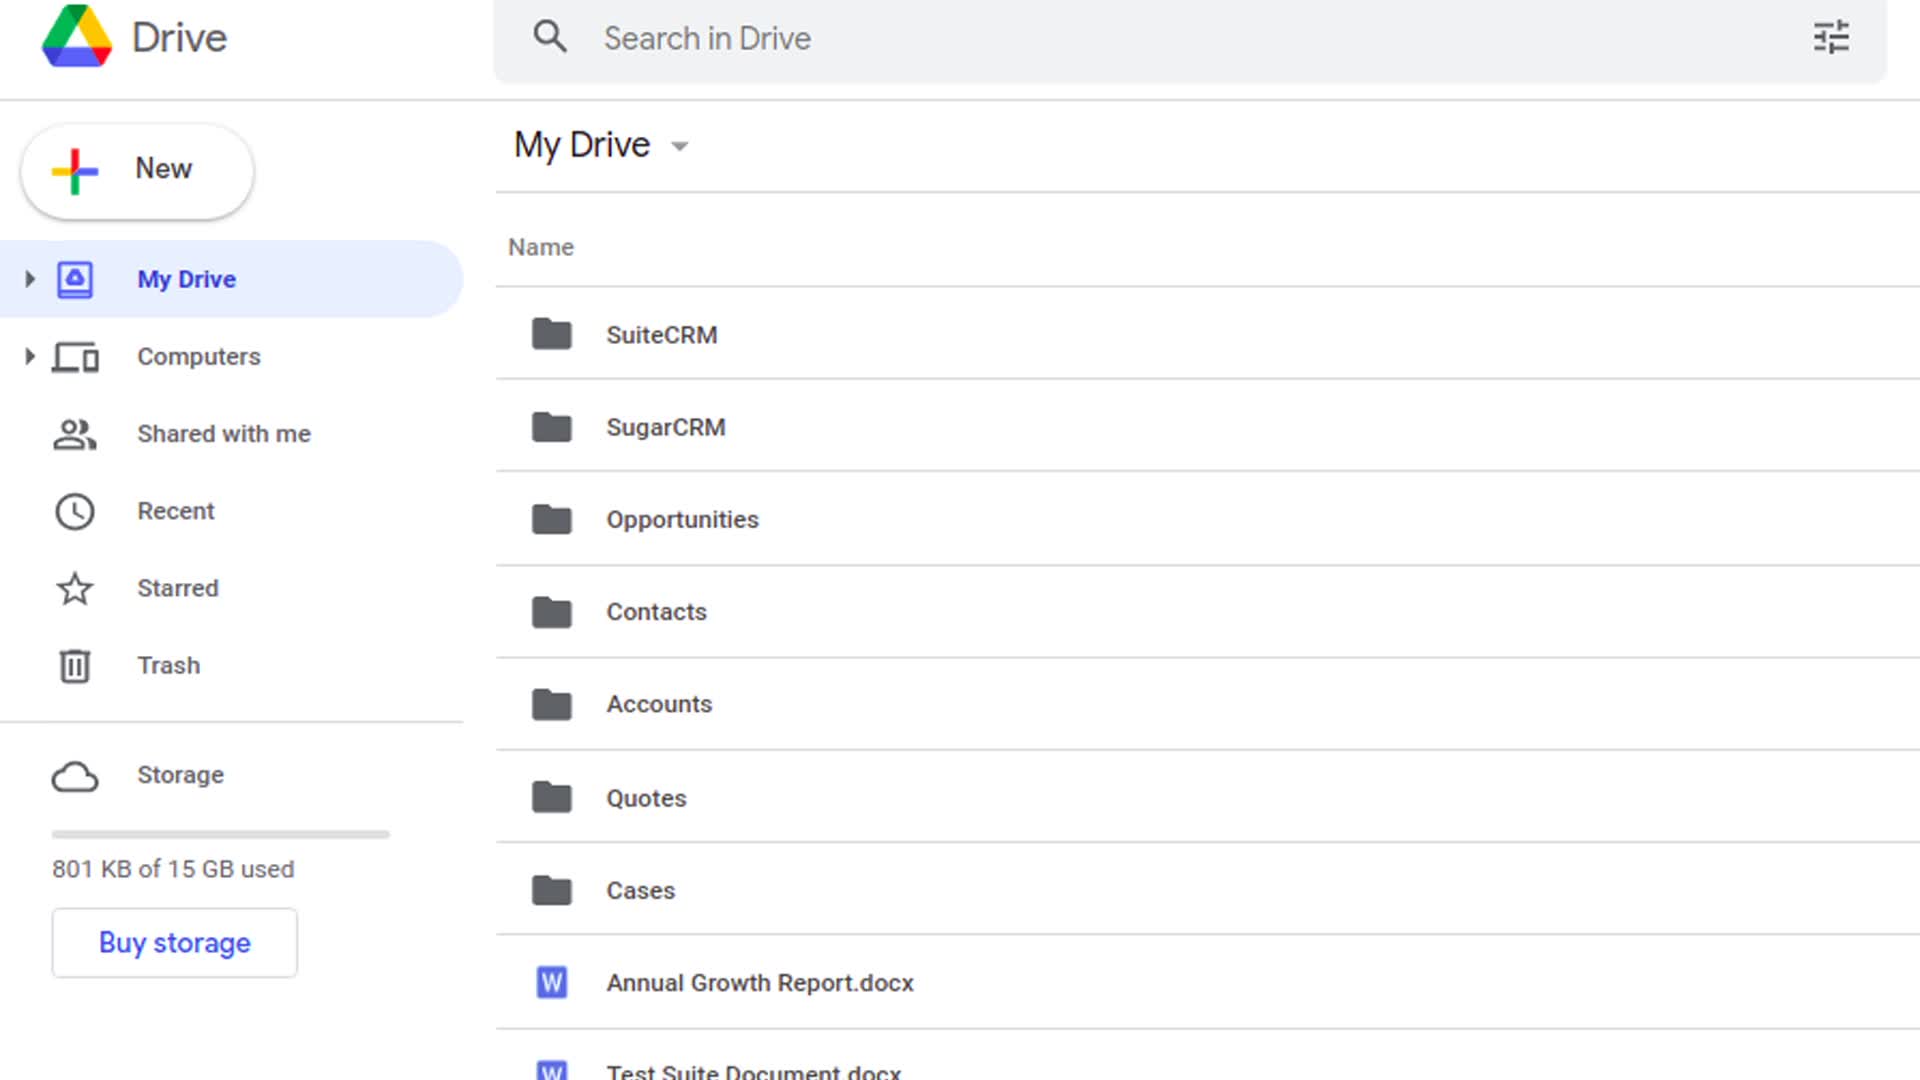Click the storage usage progress bar
Image resolution: width=1920 pixels, height=1080 pixels.
click(x=221, y=834)
